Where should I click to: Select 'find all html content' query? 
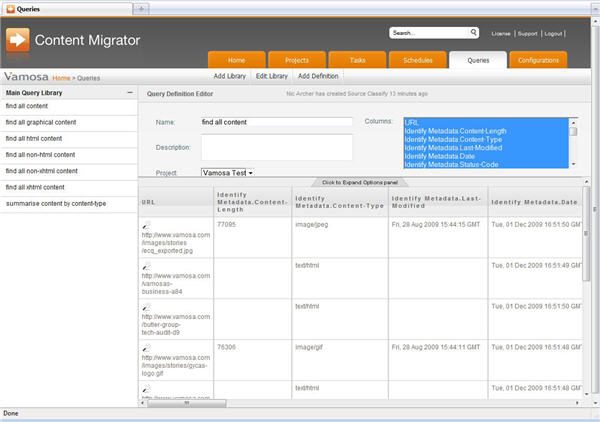[68, 138]
